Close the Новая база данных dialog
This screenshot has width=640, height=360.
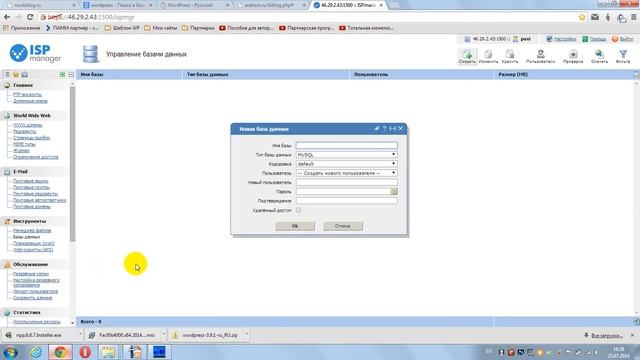[401, 129]
